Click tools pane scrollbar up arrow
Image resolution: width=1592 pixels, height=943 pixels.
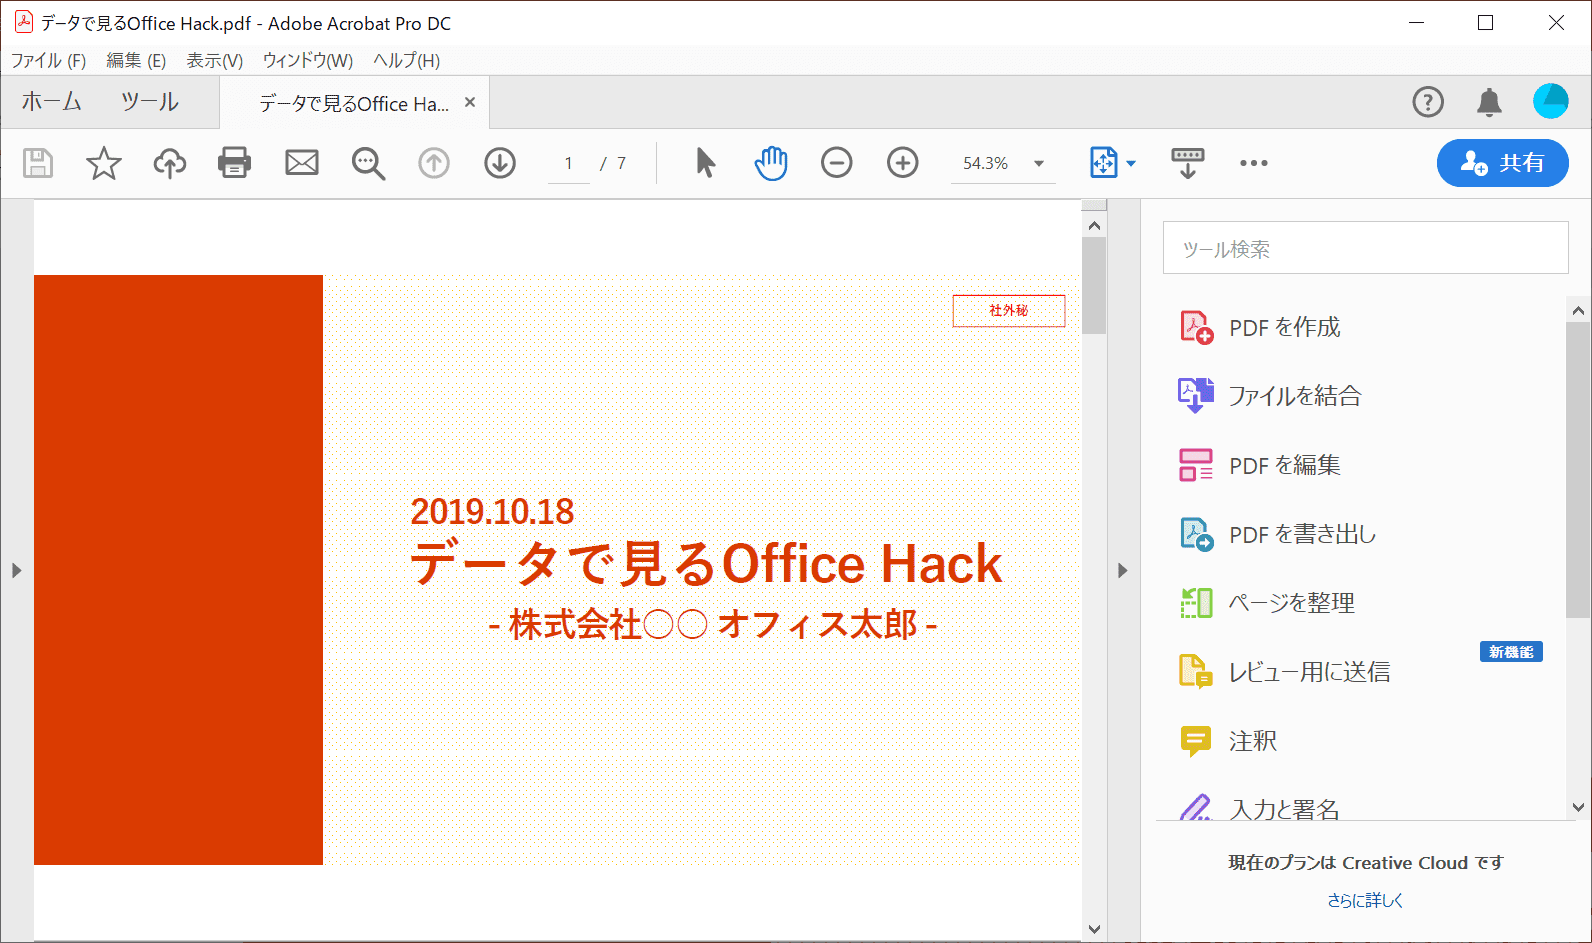coord(1578,311)
